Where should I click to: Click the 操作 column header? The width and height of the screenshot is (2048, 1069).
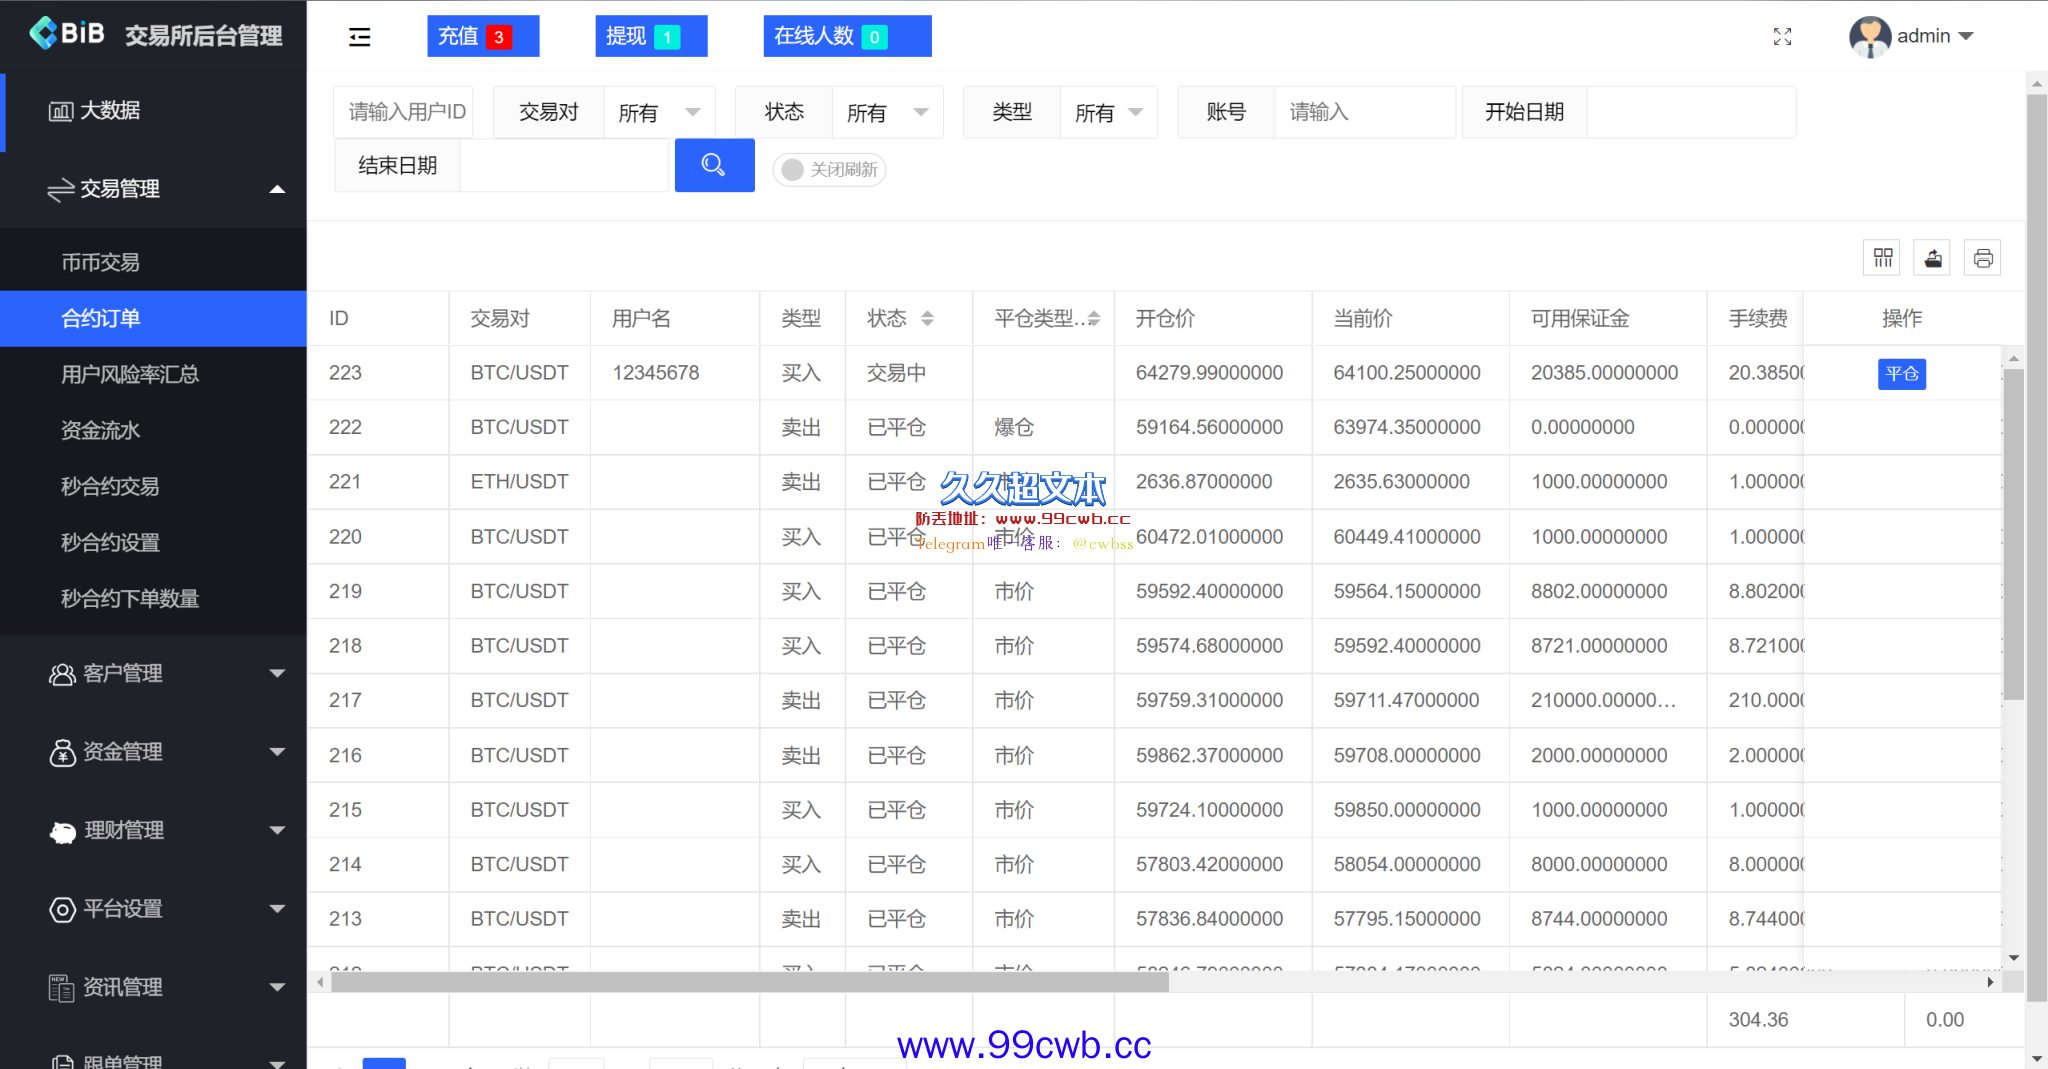click(1901, 319)
